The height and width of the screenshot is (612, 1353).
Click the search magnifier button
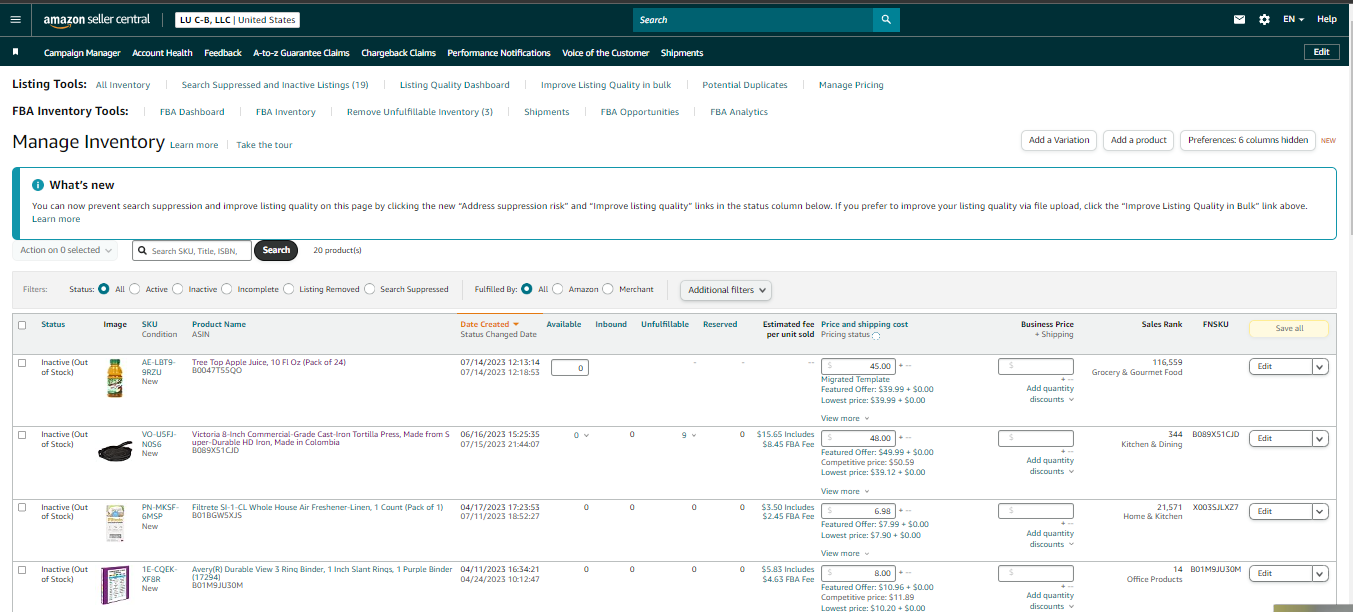pyautogui.click(x=886, y=20)
